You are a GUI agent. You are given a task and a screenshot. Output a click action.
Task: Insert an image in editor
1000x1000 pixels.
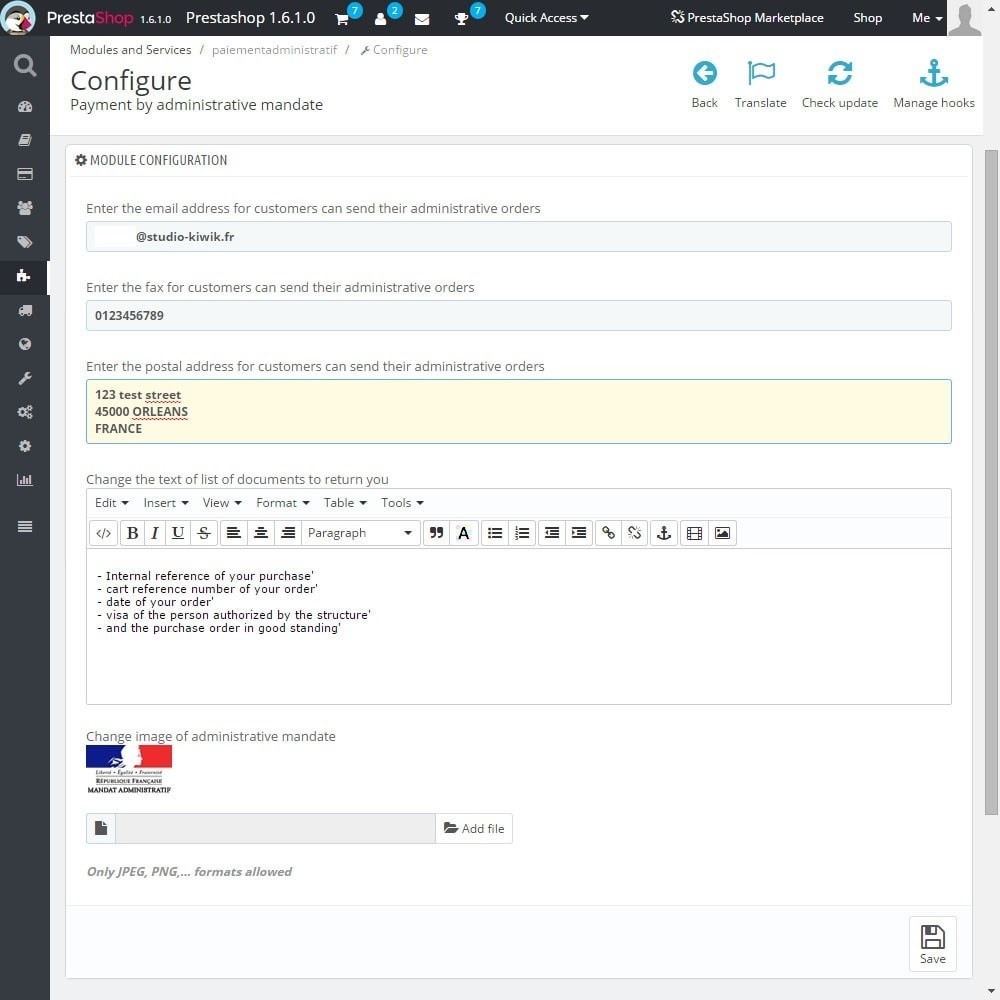(722, 533)
